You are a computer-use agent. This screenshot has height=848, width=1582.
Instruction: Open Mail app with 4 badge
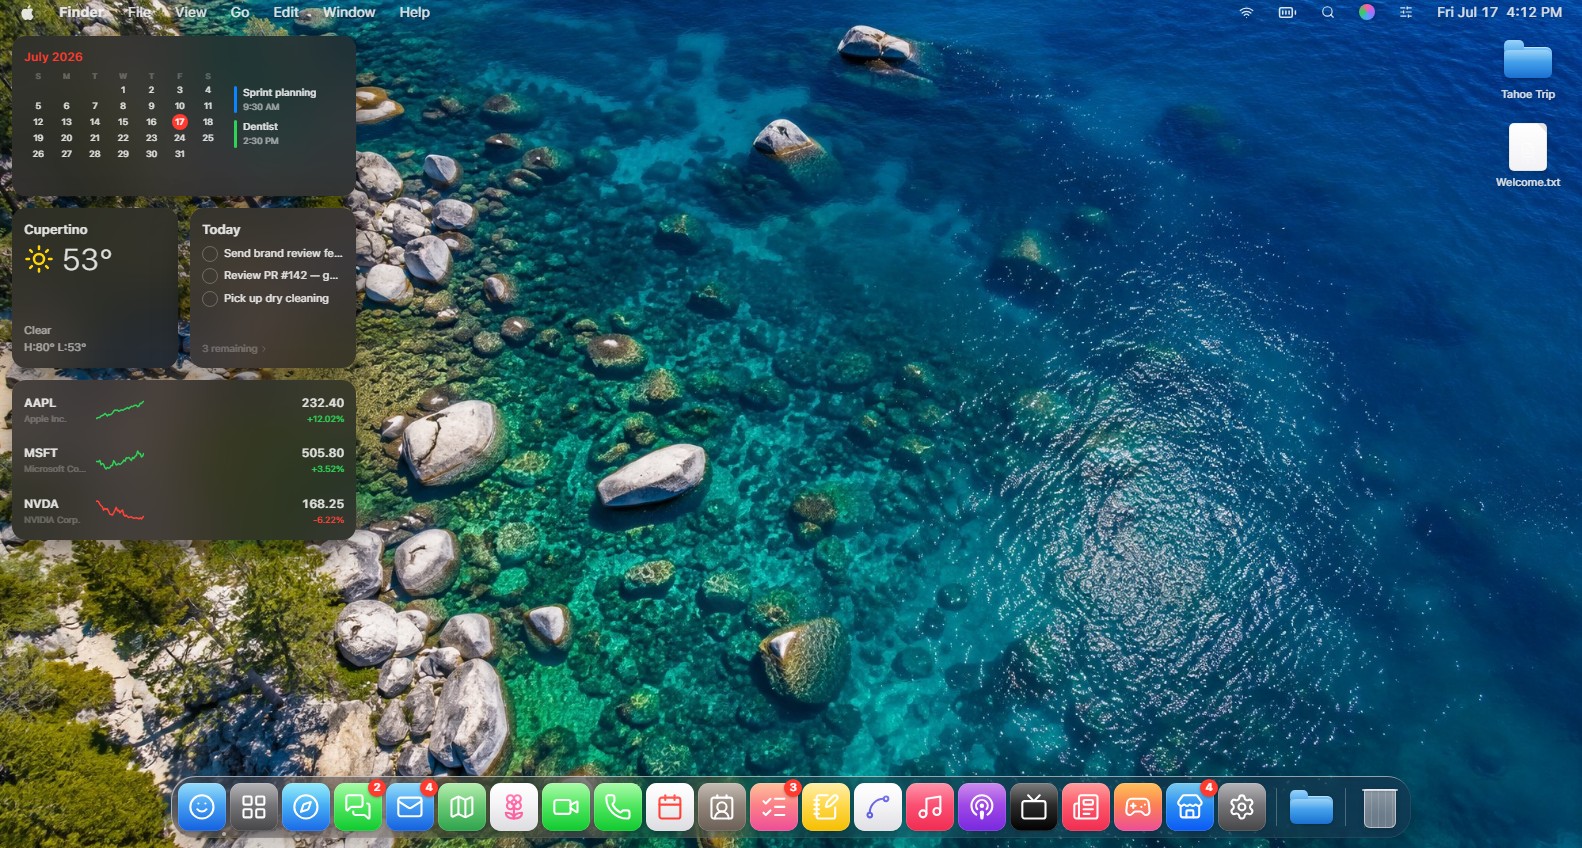tap(410, 807)
